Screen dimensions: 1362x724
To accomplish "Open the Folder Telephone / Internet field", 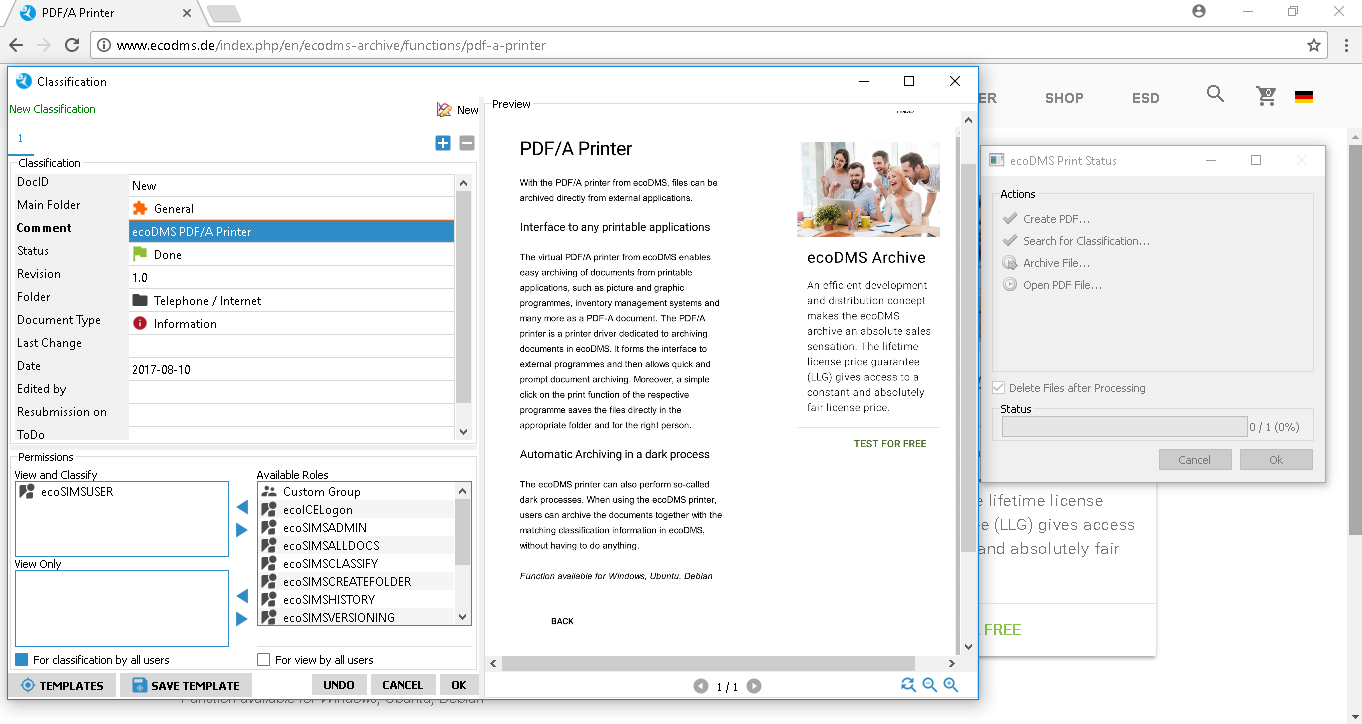I will pos(291,301).
